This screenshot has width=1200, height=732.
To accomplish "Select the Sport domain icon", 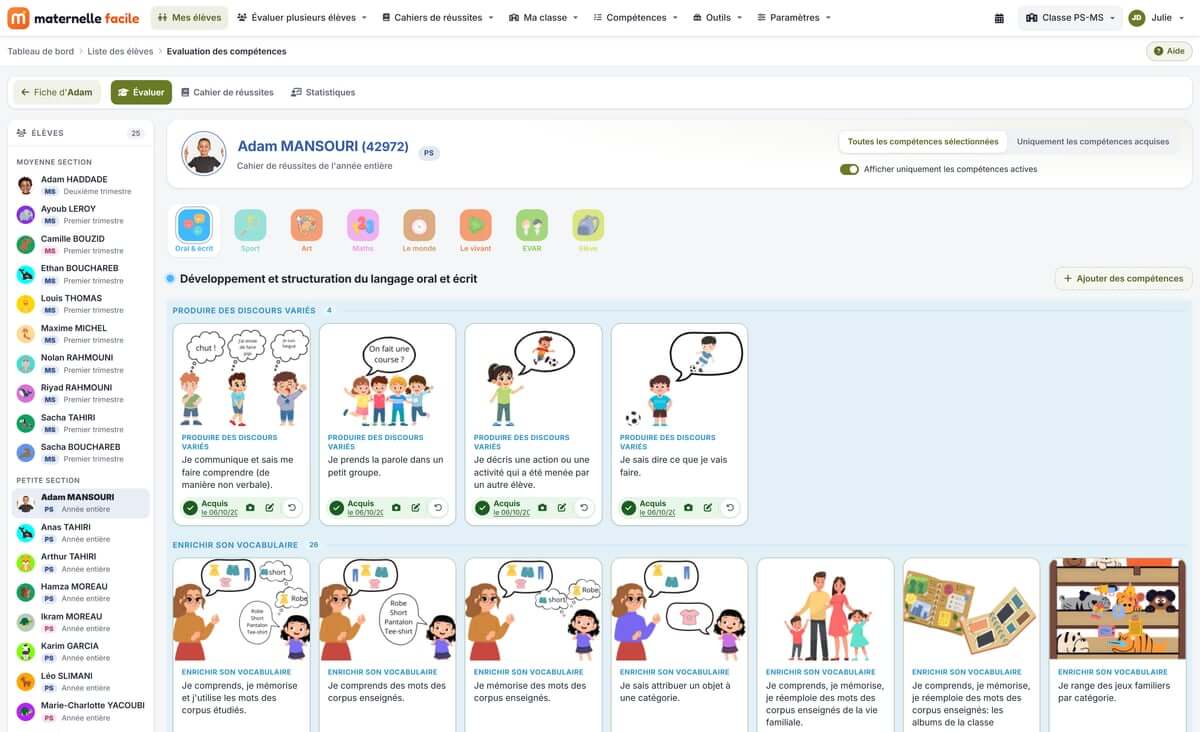I will coord(250,229).
